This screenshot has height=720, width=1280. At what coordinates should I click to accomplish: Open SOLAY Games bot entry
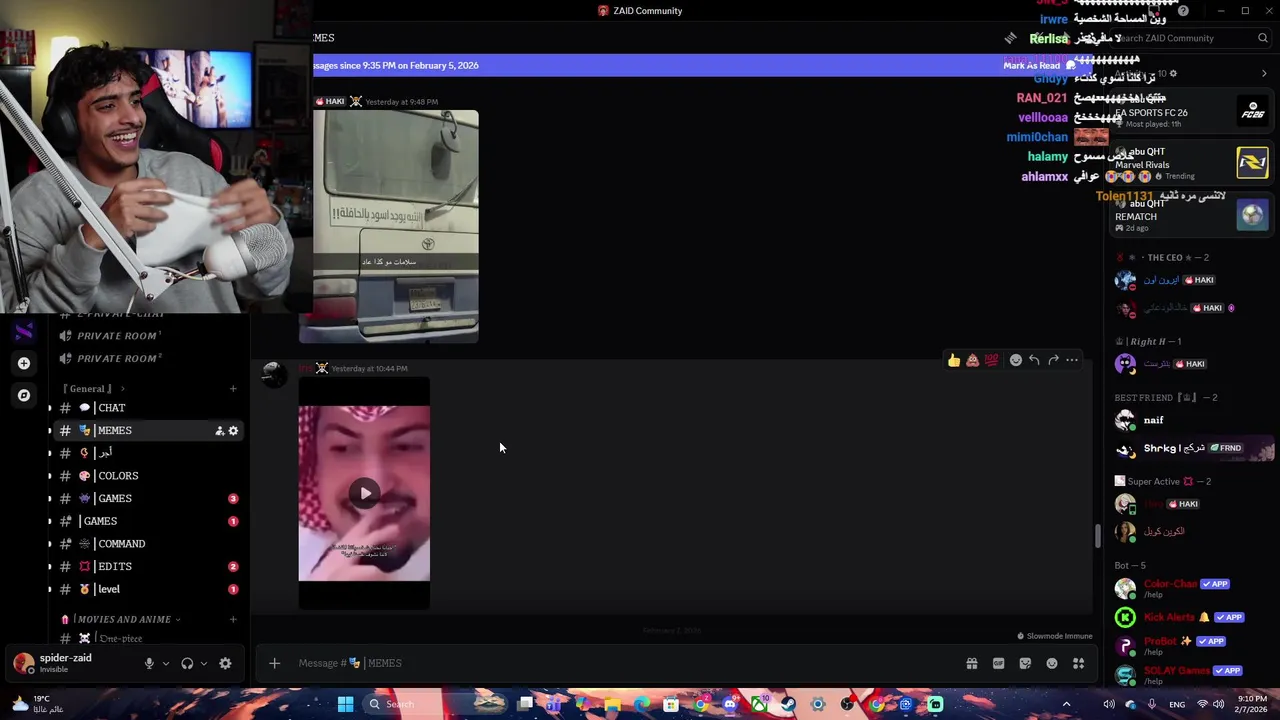click(1194, 674)
